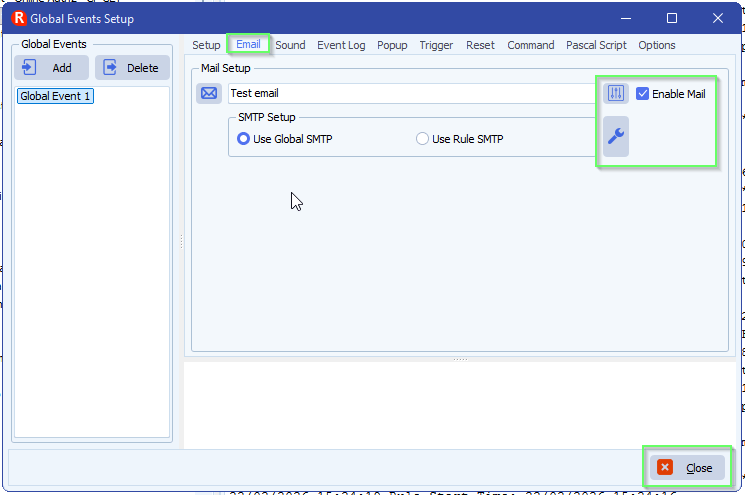Minimize the Global Events Setup window

click(x=626, y=19)
